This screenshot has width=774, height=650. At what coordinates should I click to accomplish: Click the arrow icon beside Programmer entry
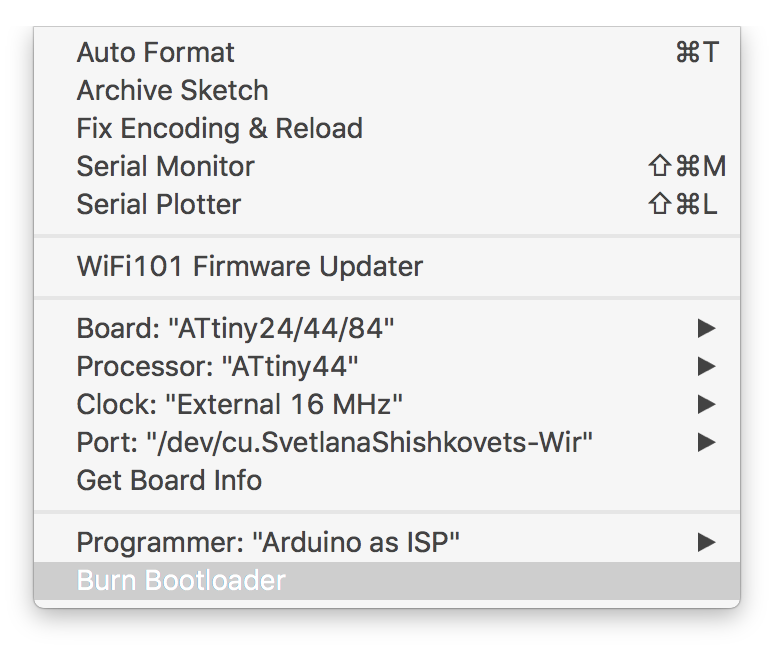706,543
